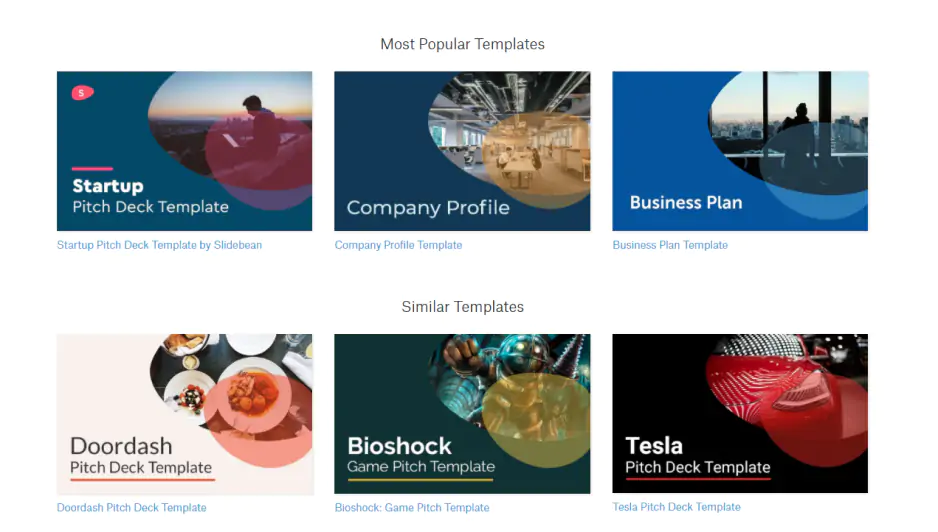938x532 pixels.
Task: Open the Bioshock Game Pitch thumbnail
Action: (x=462, y=414)
